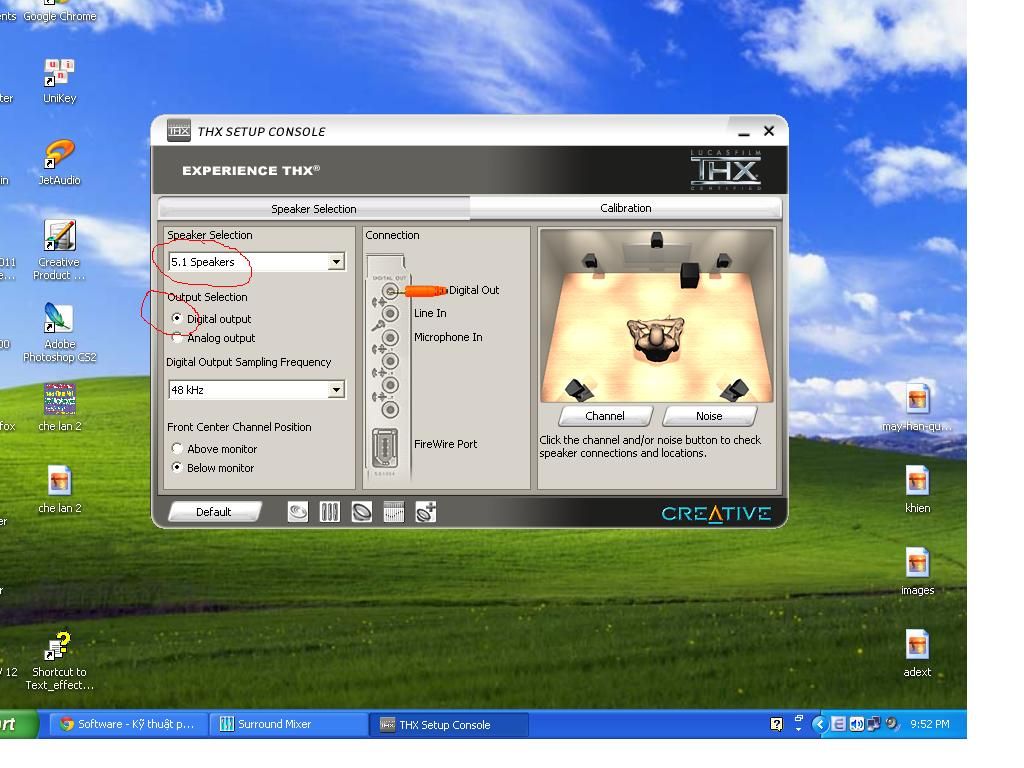Screen dimensions: 1024x768
Task: Switch to the Speaker Selection tab
Action: pyautogui.click(x=313, y=208)
